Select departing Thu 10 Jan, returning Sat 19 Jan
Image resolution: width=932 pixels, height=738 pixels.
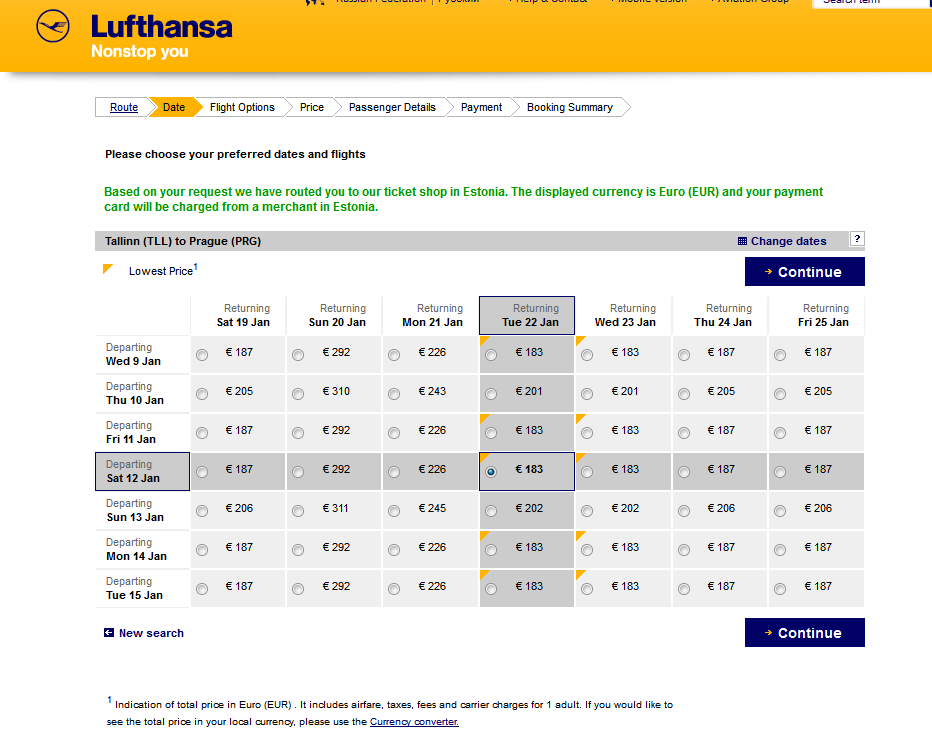tap(202, 394)
